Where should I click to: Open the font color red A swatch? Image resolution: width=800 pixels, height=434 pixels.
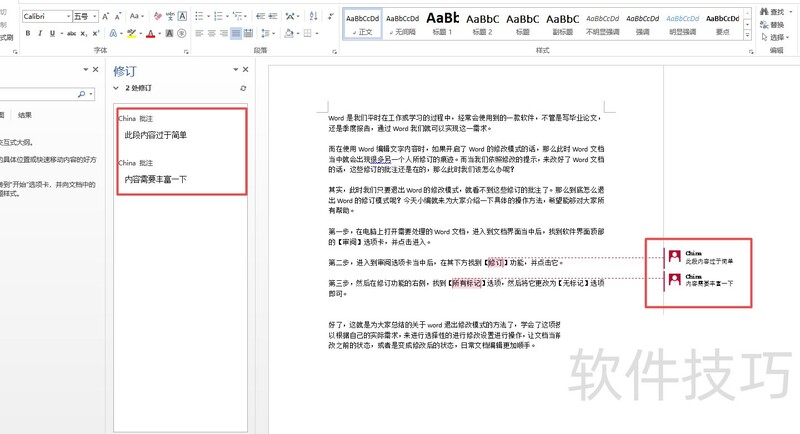(x=150, y=33)
